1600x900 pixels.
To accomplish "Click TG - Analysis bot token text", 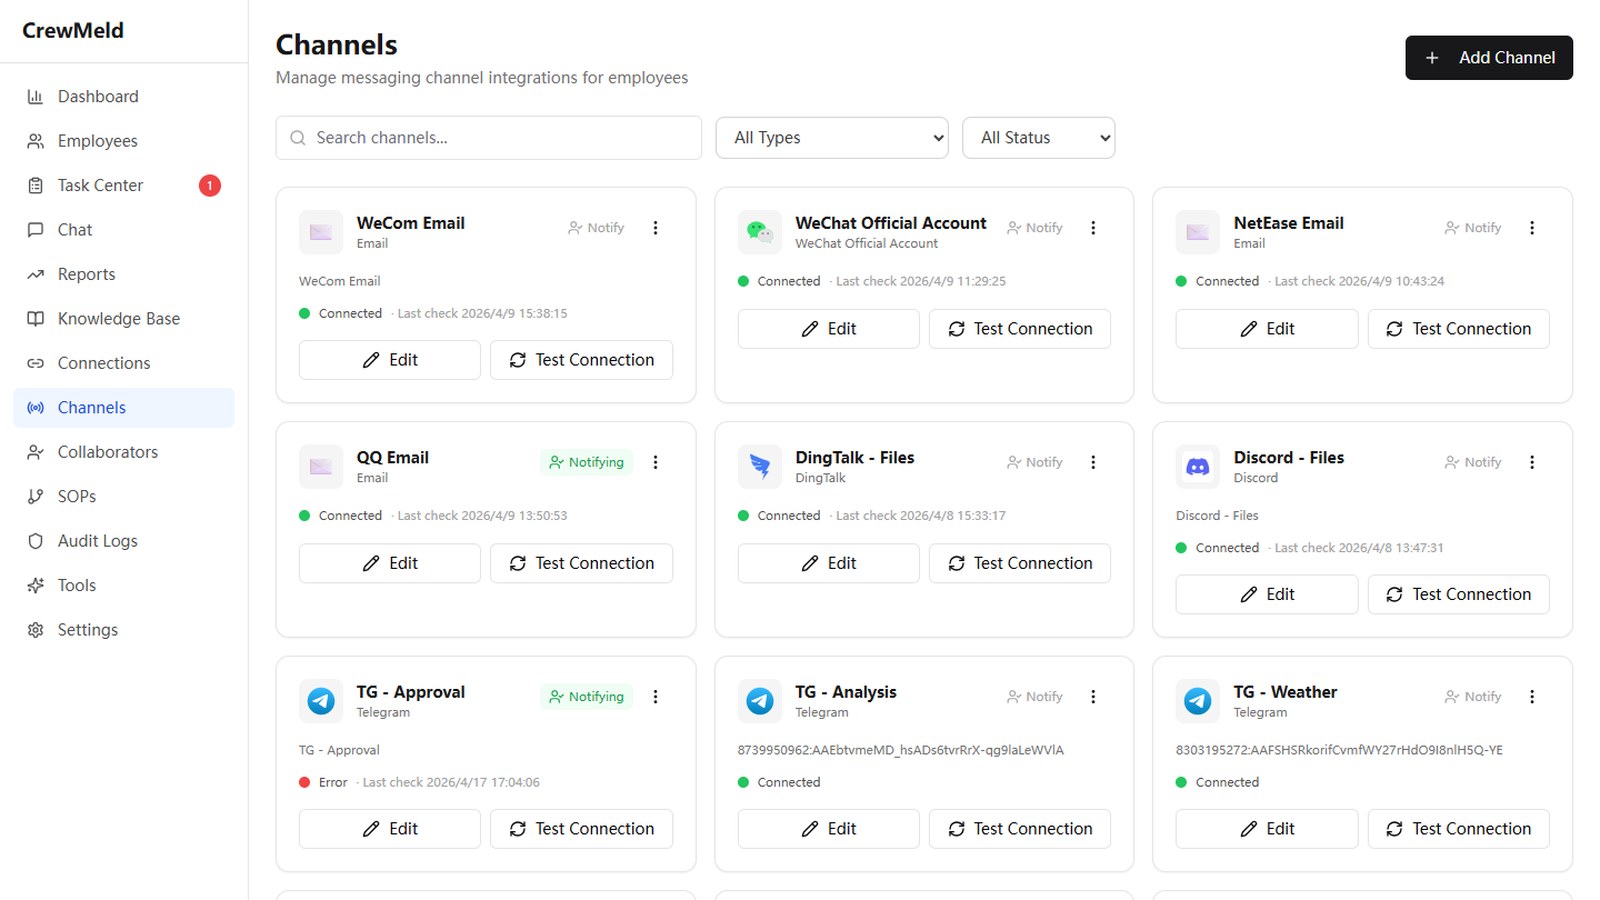I will click(x=900, y=750).
